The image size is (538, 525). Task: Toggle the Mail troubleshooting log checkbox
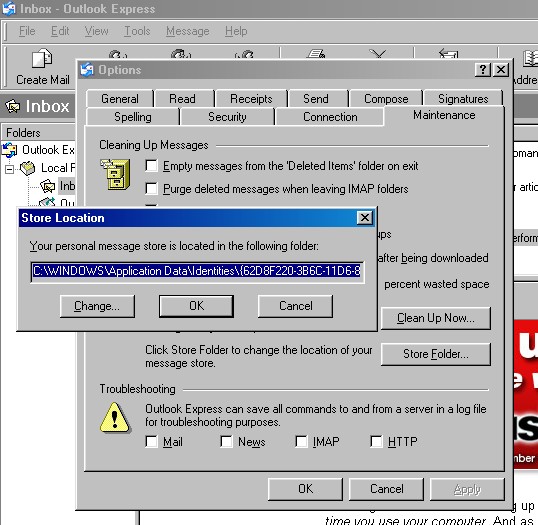click(151, 441)
